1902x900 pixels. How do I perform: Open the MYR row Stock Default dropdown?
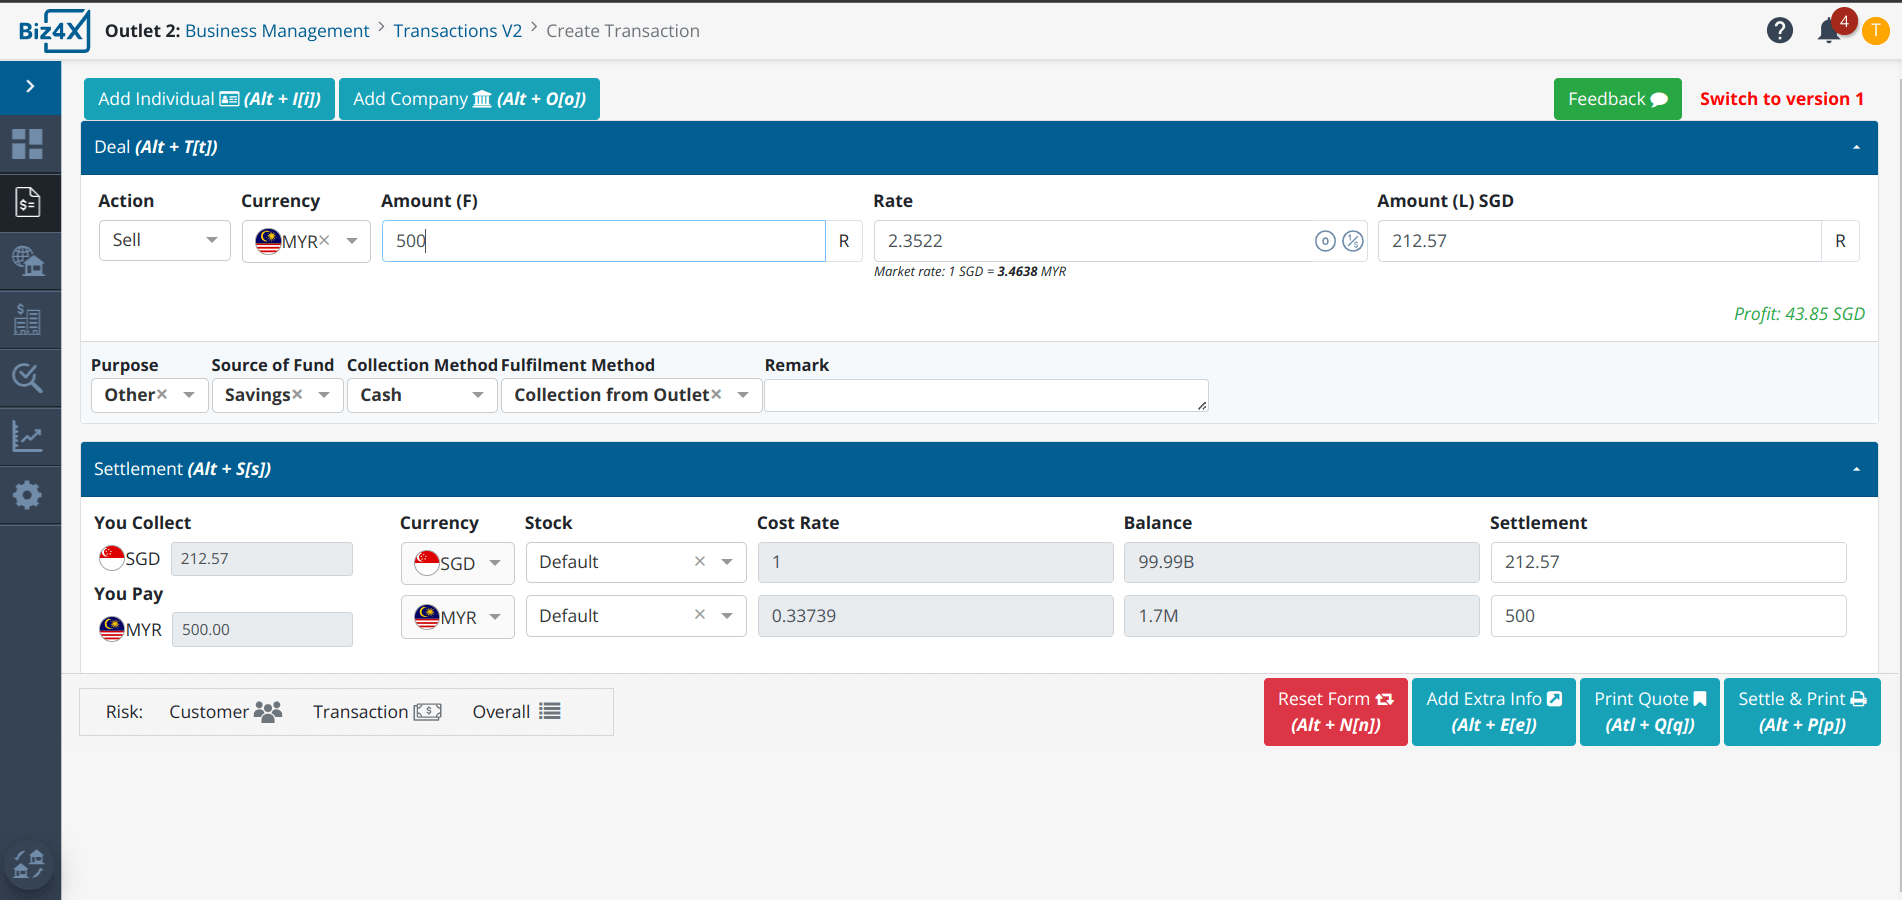pos(635,616)
